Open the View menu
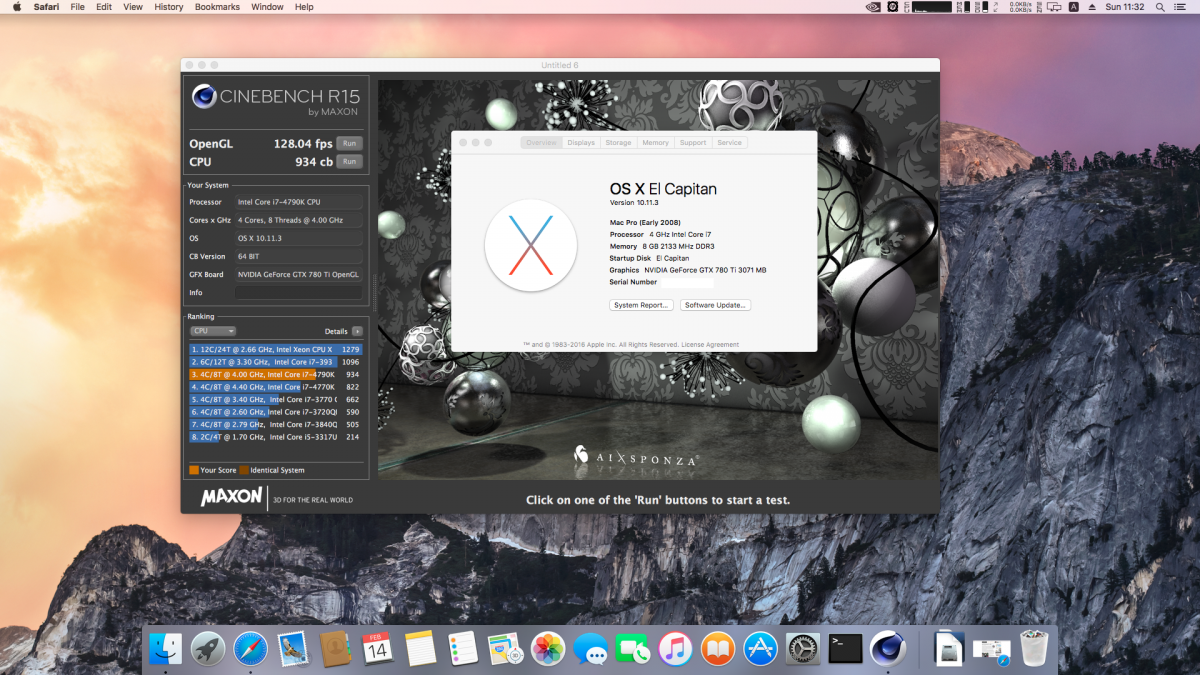The width and height of the screenshot is (1200, 675). tap(133, 6)
